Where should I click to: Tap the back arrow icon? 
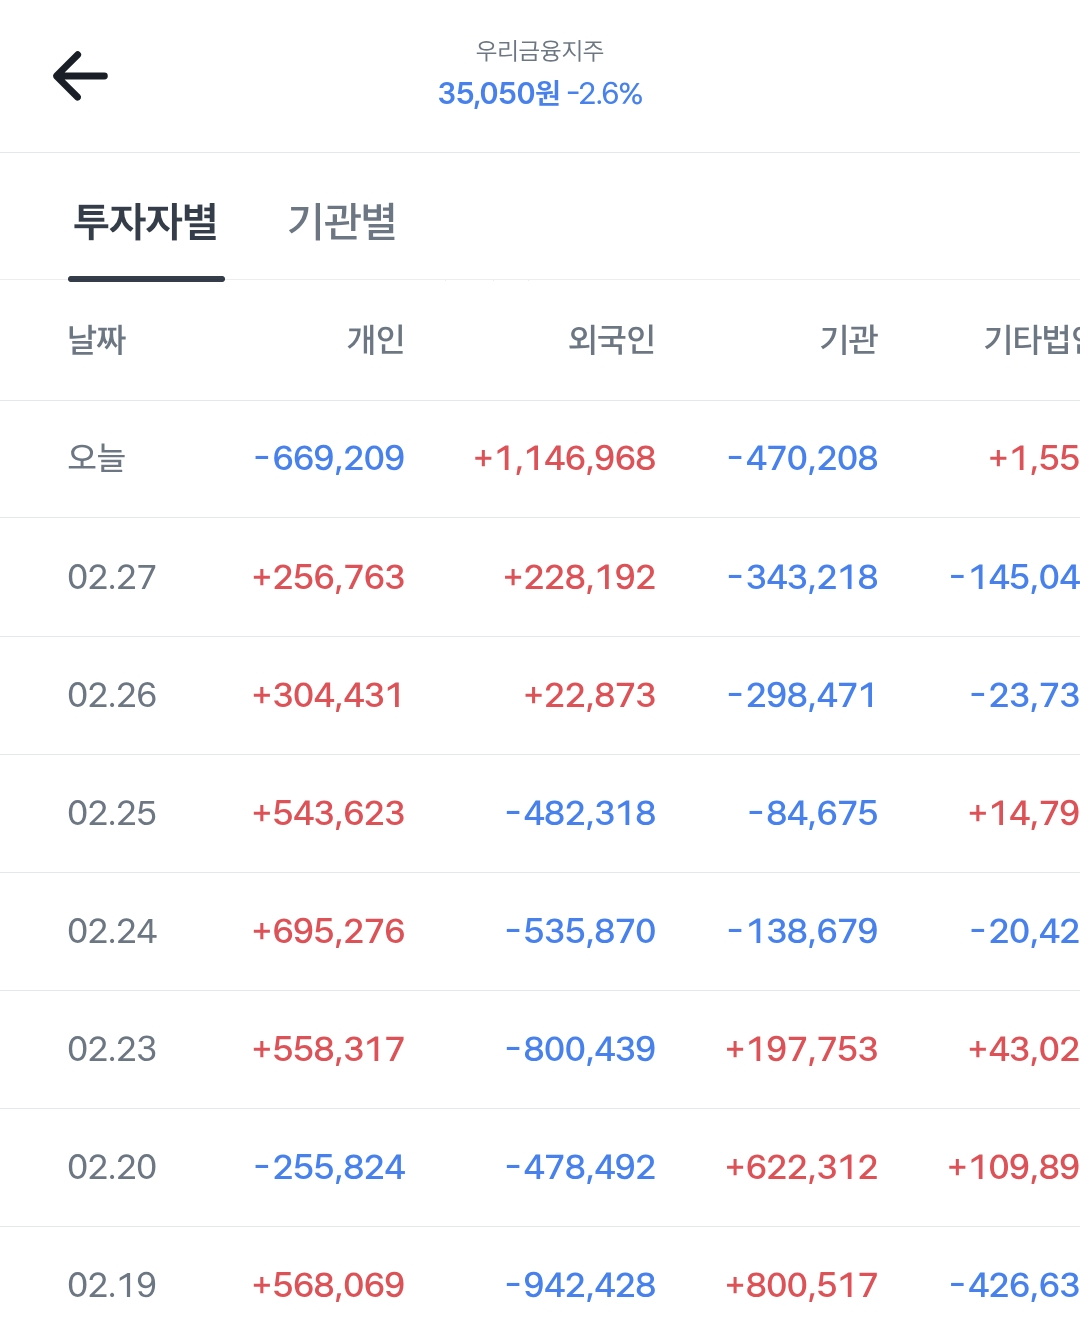(80, 76)
